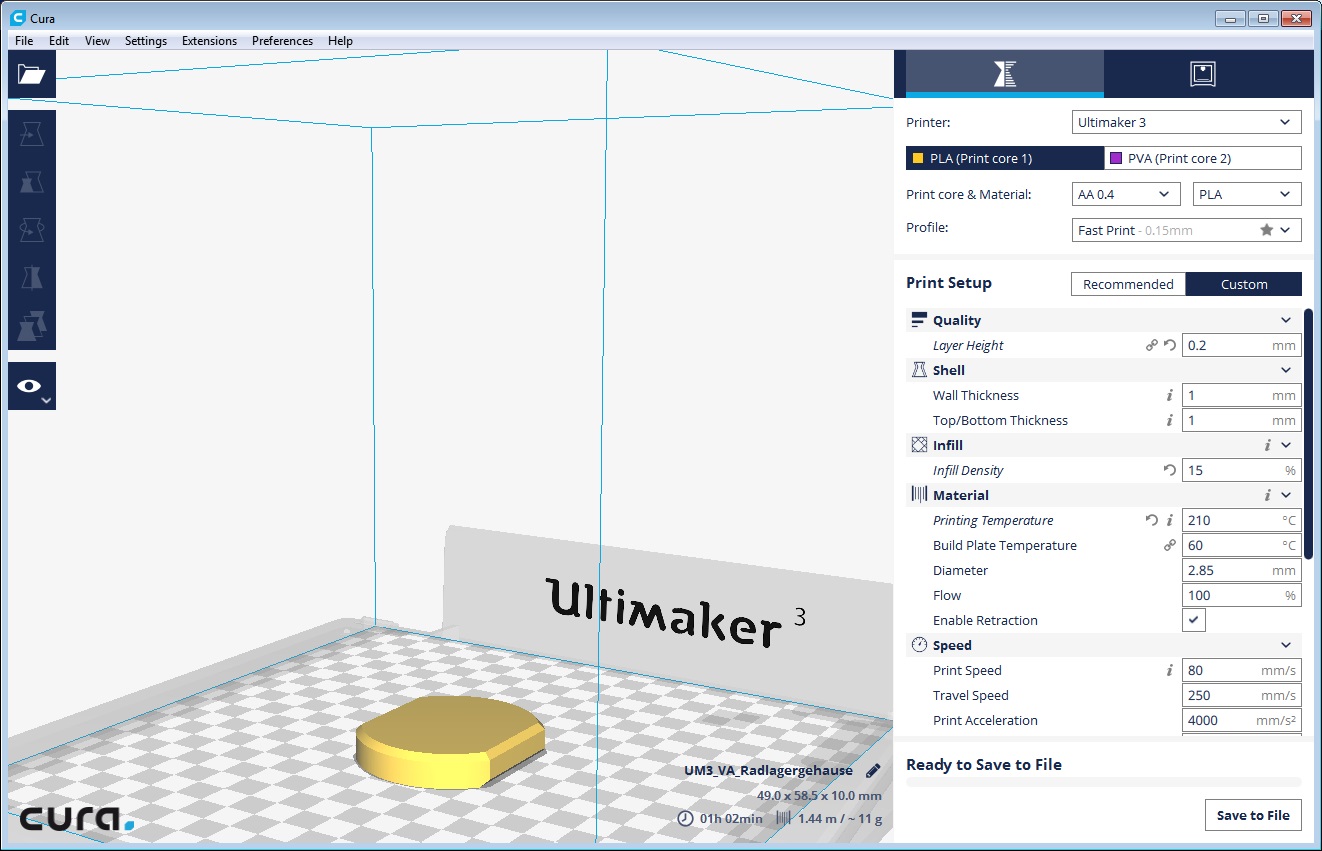
Task: Click the star icon in the Profile field
Action: (1266, 230)
